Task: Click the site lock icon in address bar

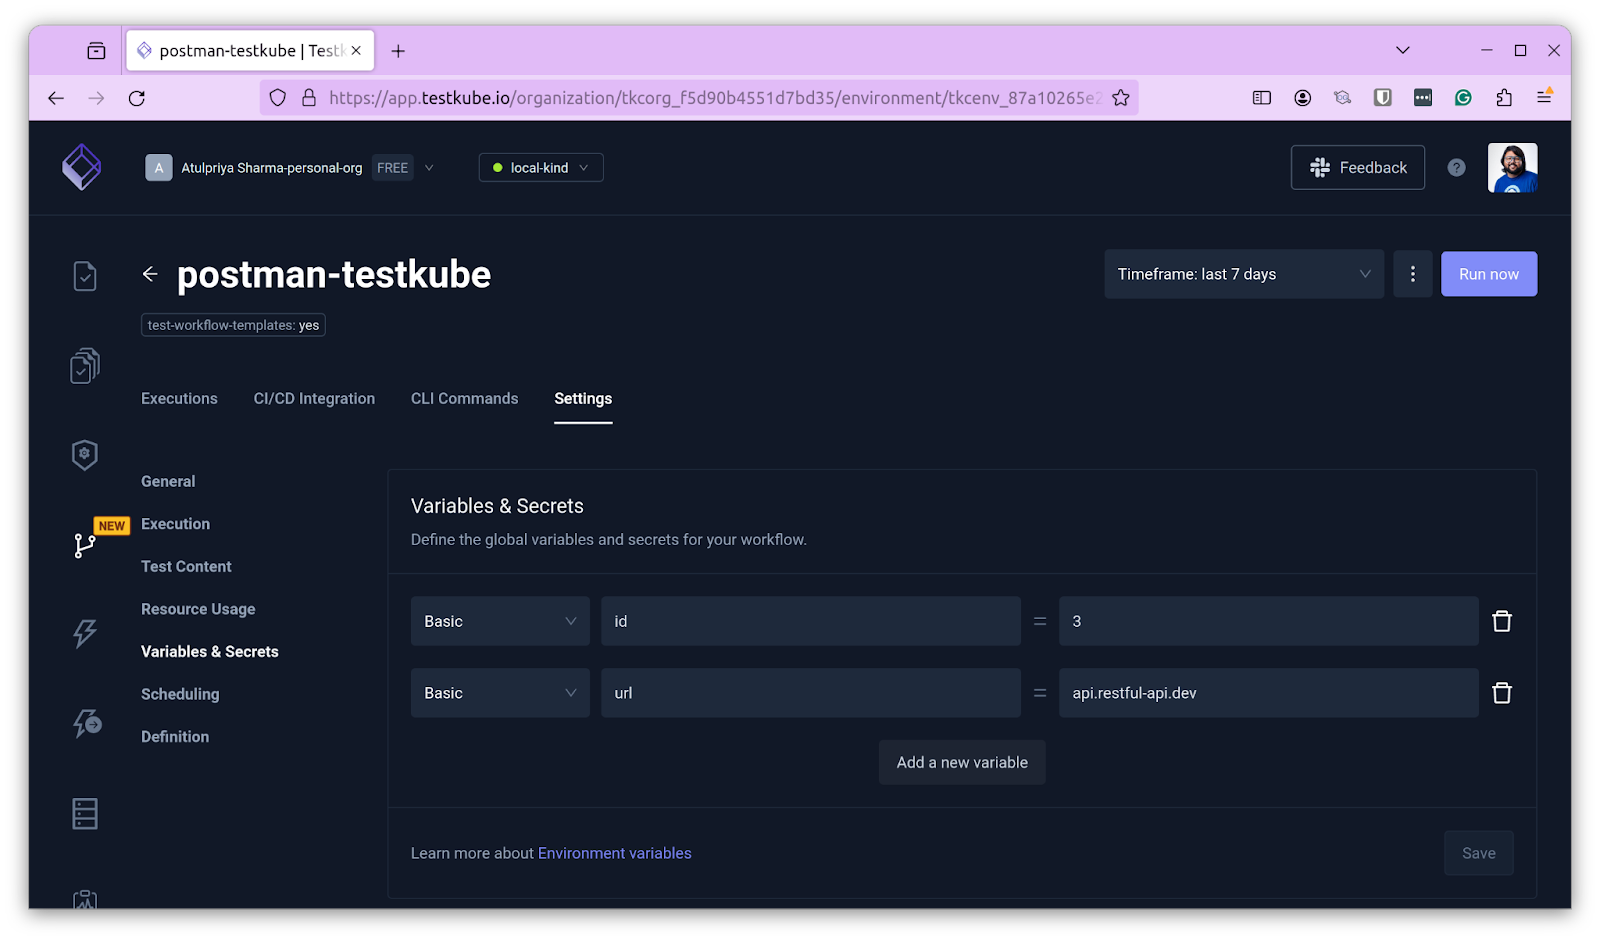Action: pos(309,98)
